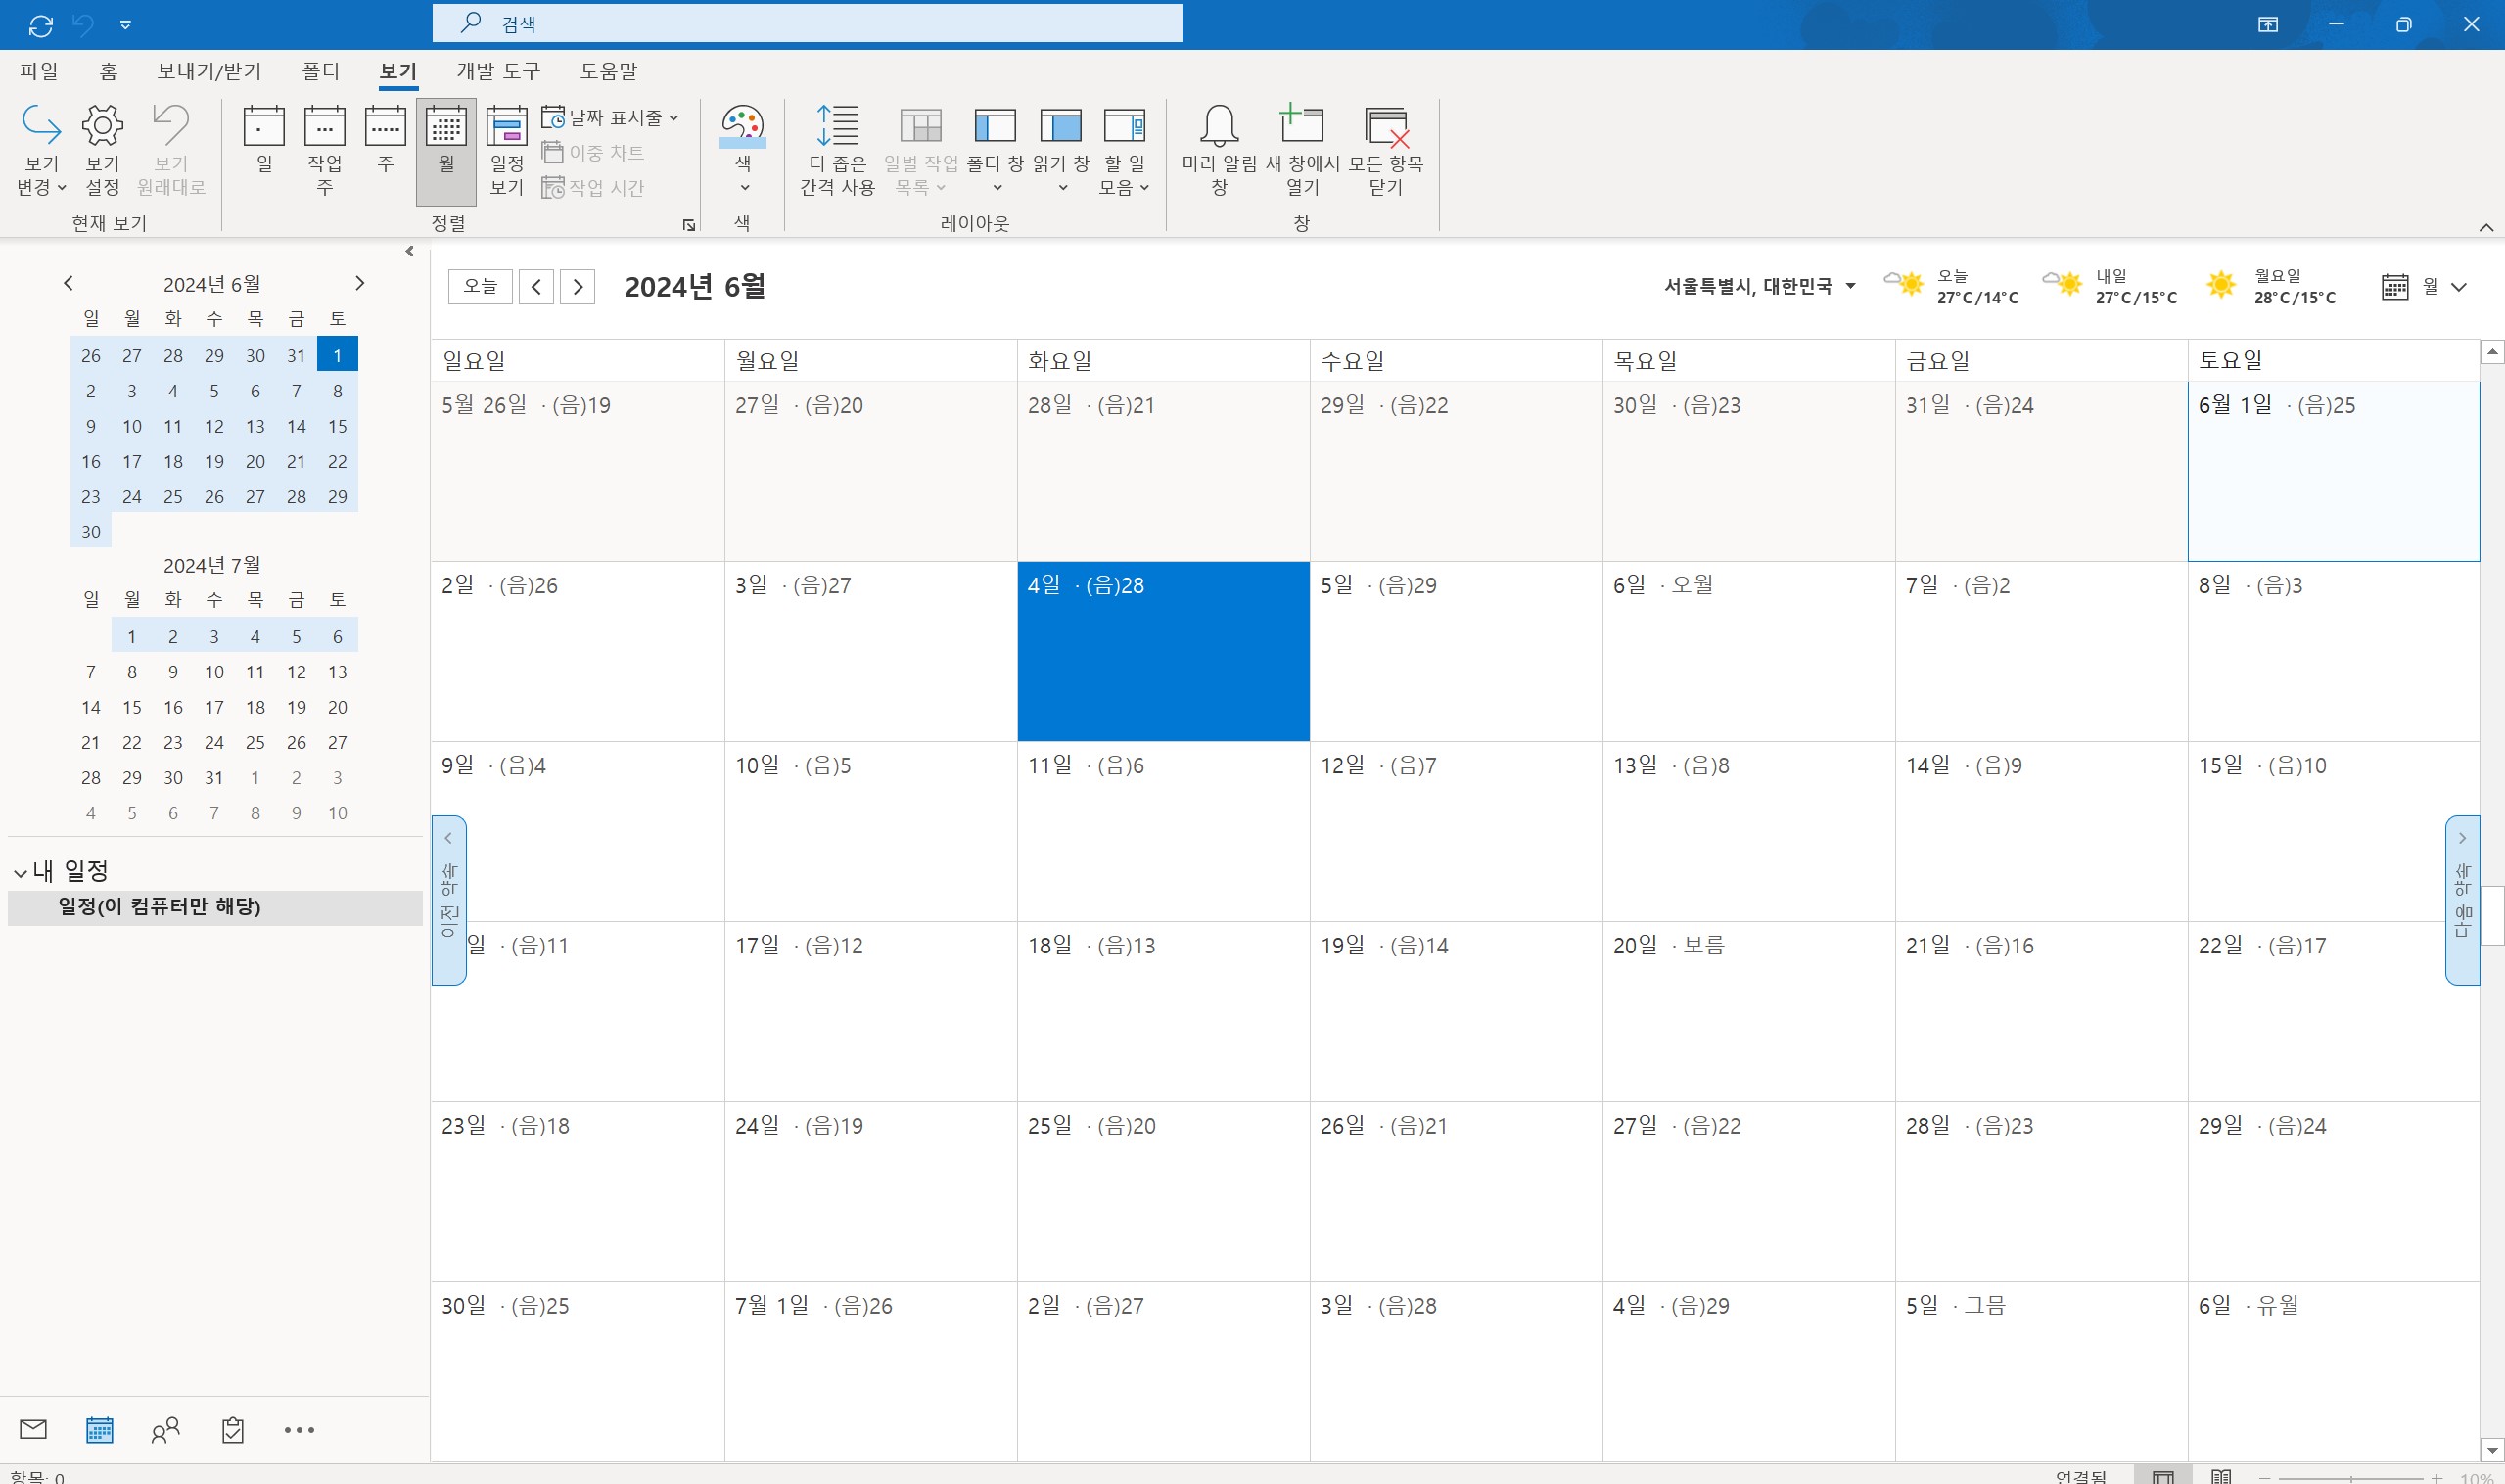Select June 19 in the mini calendar
Viewport: 2505px width, 1484px height.
point(214,461)
